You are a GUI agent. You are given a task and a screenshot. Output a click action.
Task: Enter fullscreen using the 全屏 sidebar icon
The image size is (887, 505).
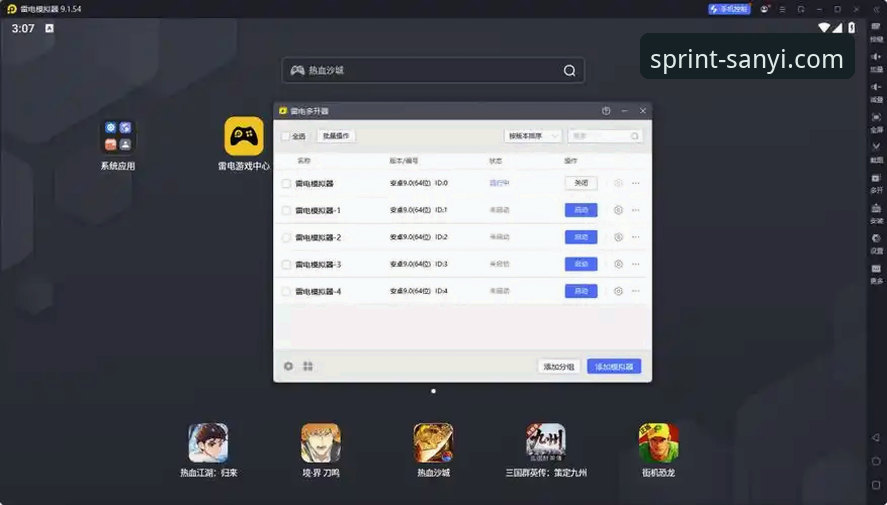pyautogui.click(x=876, y=122)
